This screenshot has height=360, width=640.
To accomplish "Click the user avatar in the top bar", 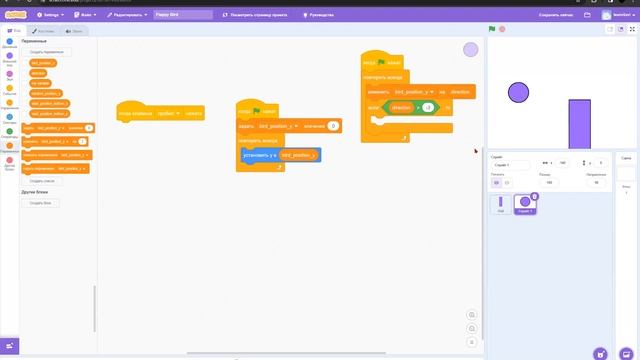I will pos(607,15).
